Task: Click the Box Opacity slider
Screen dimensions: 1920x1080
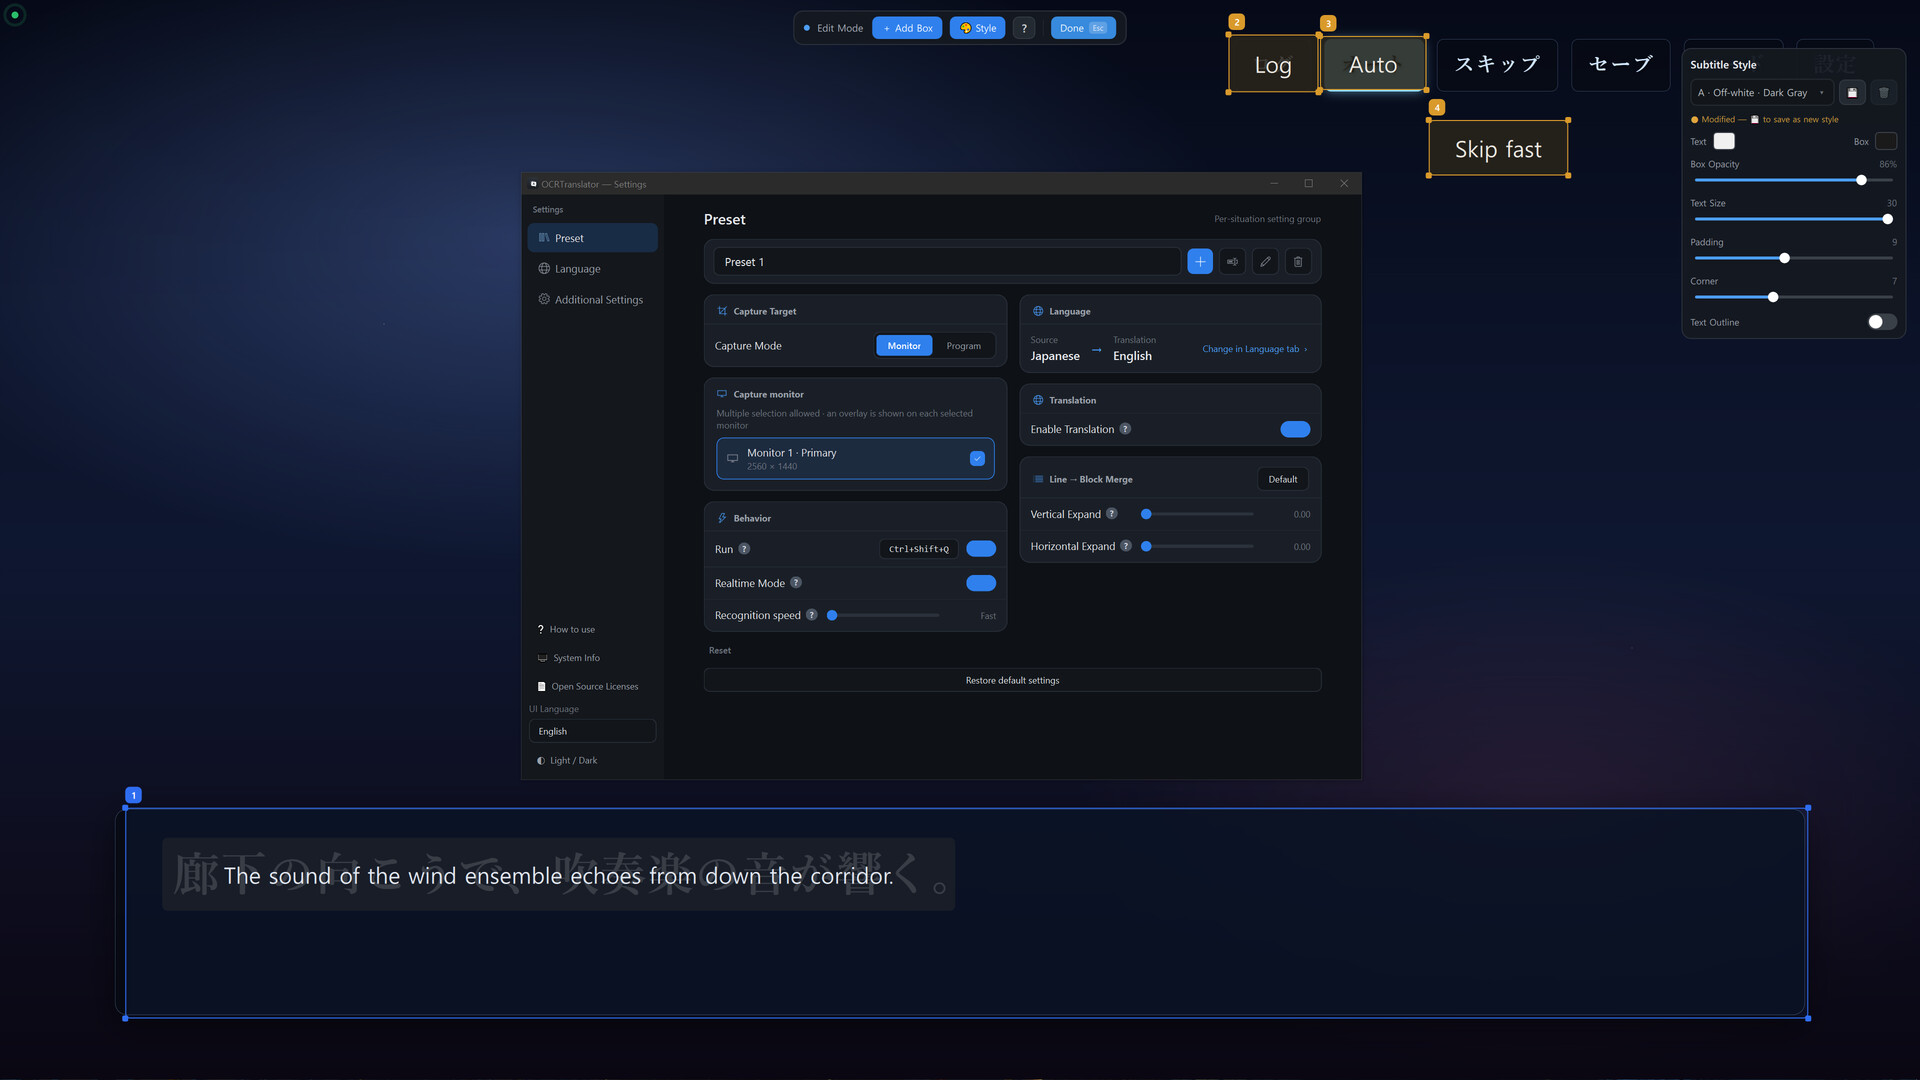Action: coord(1793,180)
